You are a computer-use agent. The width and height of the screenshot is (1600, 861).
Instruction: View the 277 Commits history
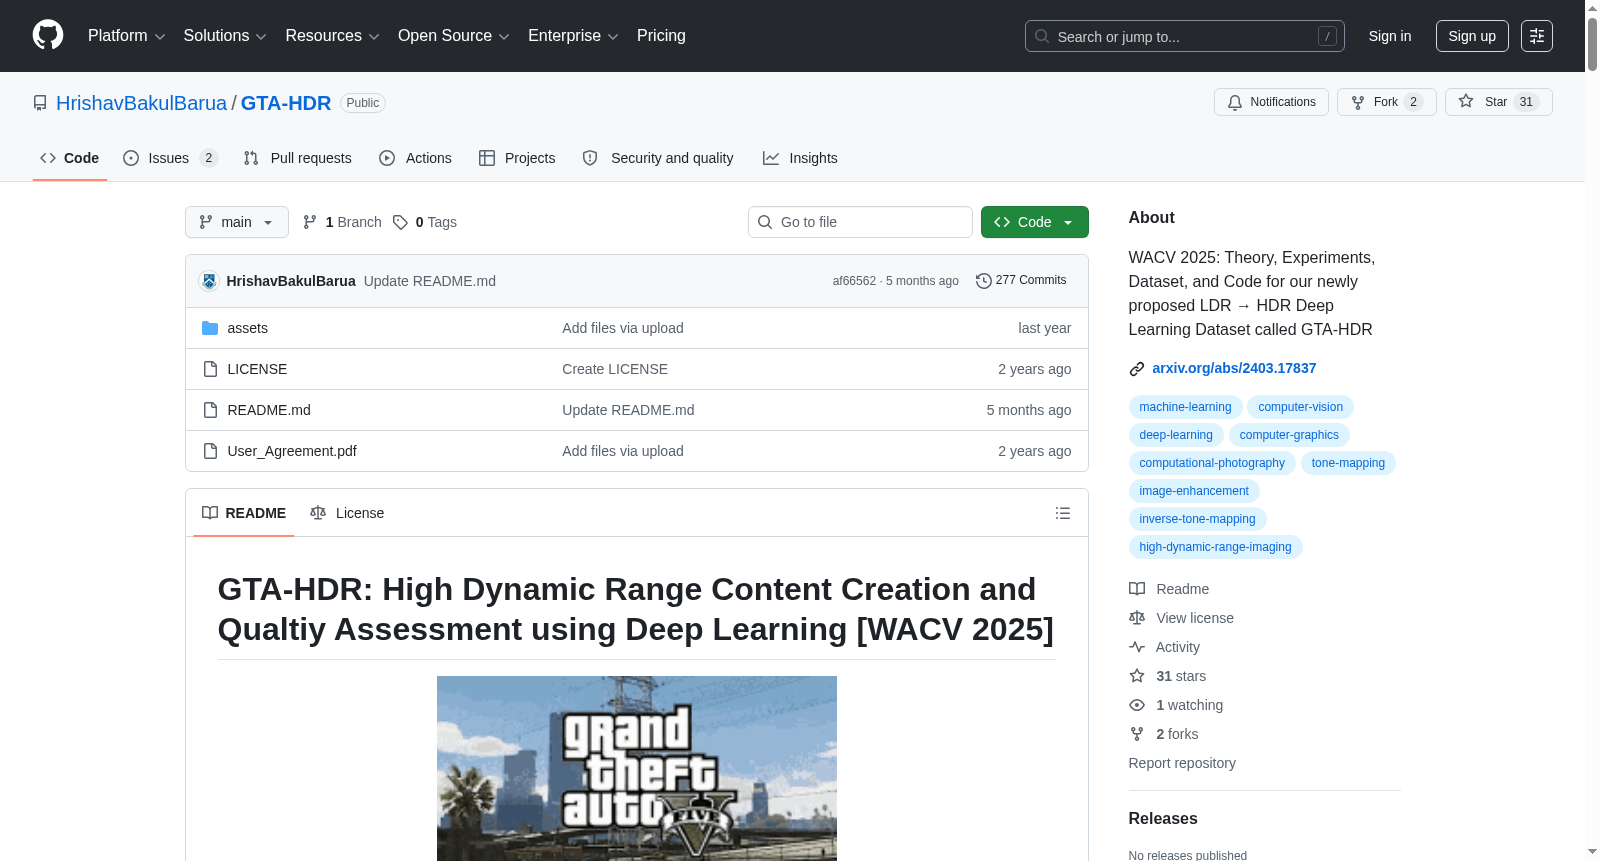(x=1022, y=281)
